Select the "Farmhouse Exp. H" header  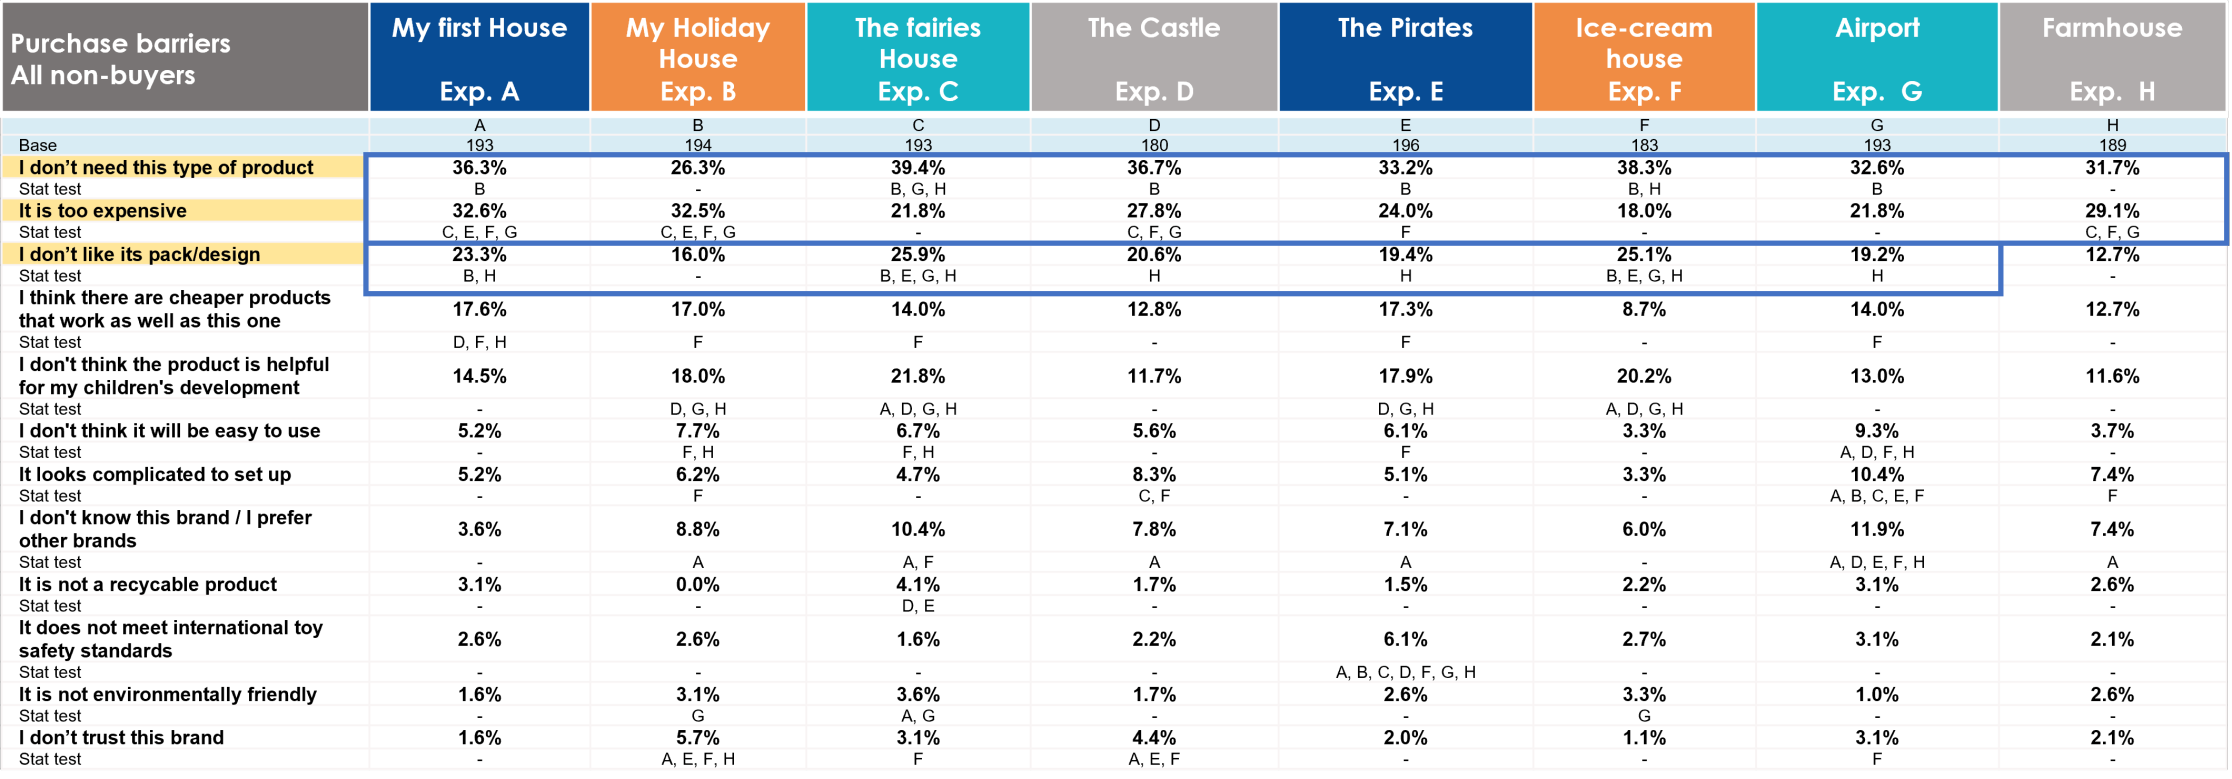coord(2112,57)
